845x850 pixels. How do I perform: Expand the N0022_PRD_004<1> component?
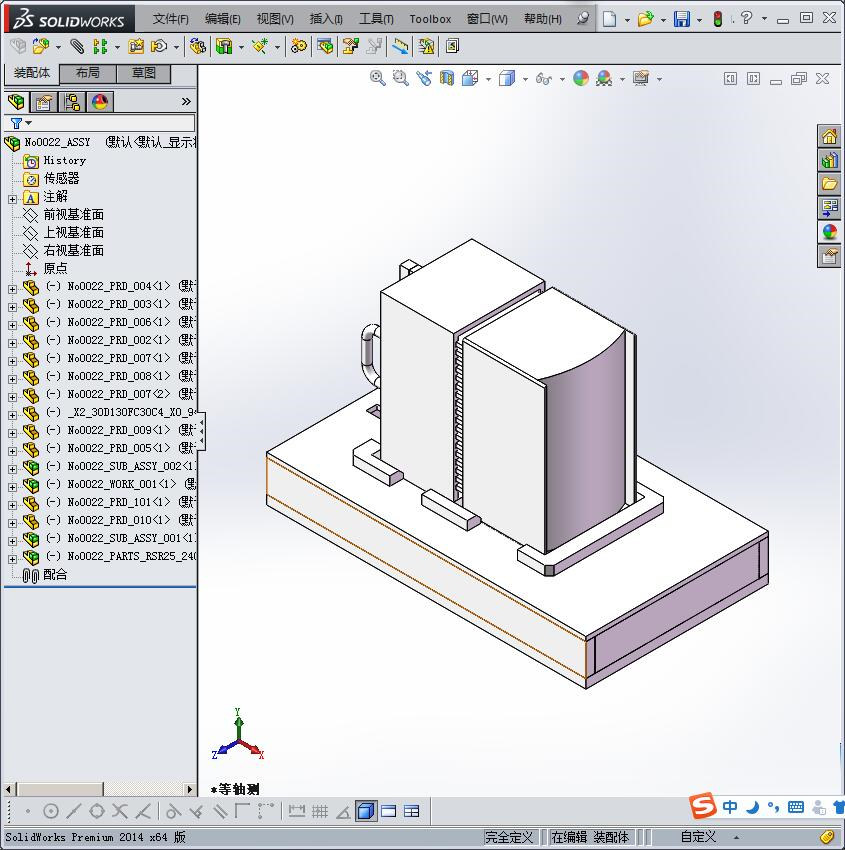12,289
